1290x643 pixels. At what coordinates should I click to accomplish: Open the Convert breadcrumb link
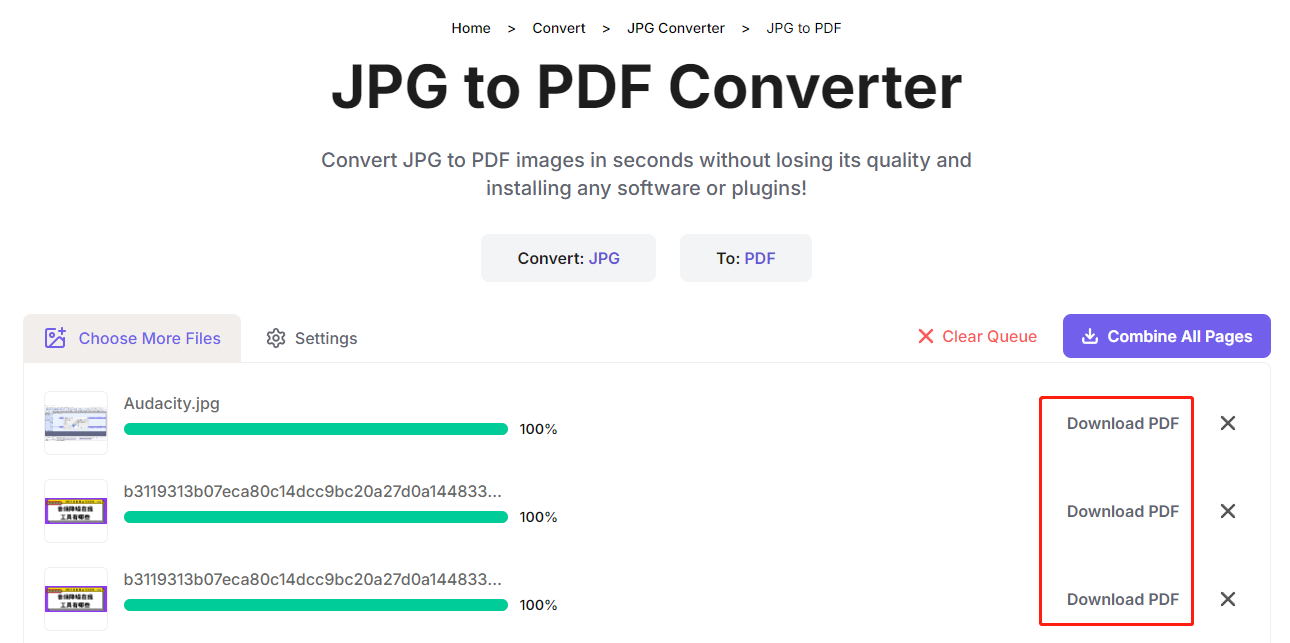(559, 28)
